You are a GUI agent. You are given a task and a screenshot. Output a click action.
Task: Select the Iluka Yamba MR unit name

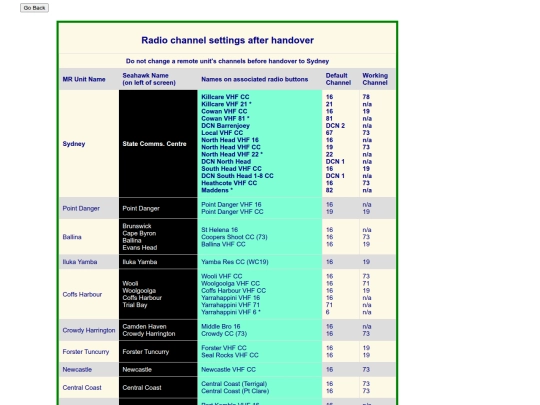(80, 262)
